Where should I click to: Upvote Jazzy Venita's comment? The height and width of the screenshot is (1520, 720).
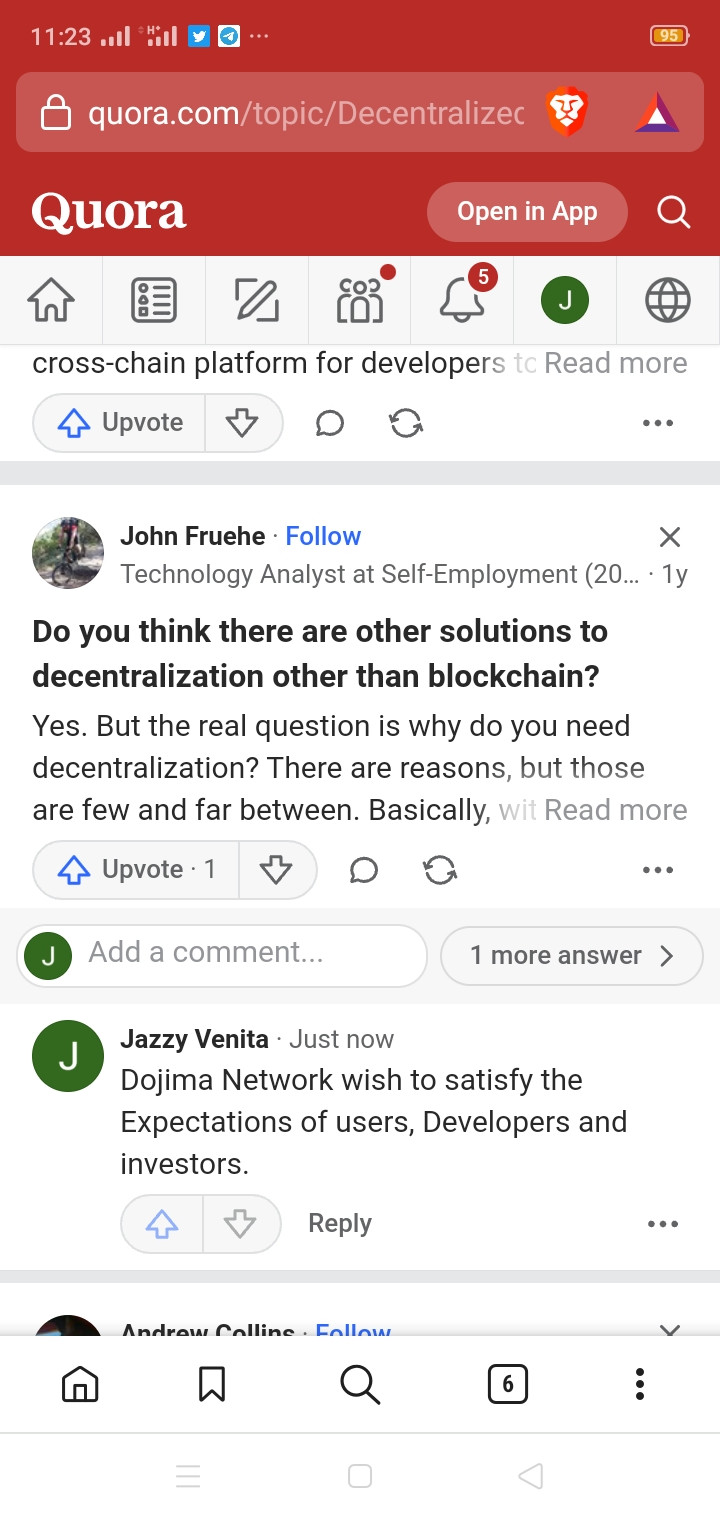[162, 1223]
